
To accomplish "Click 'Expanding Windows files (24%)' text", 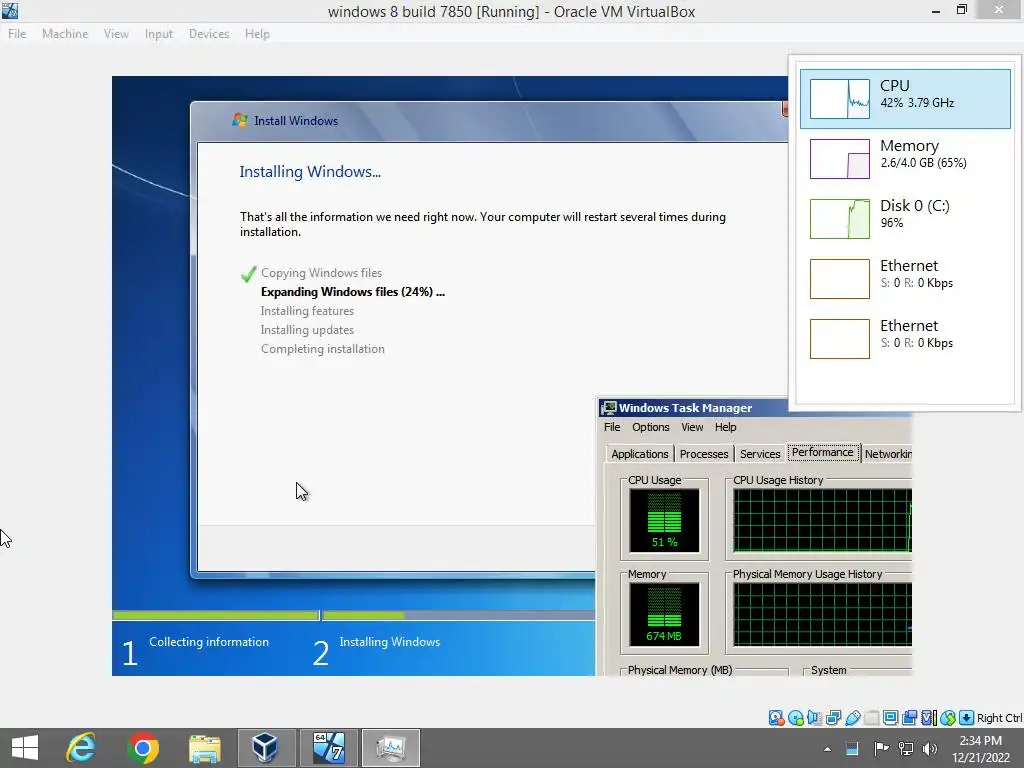I will click(x=353, y=292).
